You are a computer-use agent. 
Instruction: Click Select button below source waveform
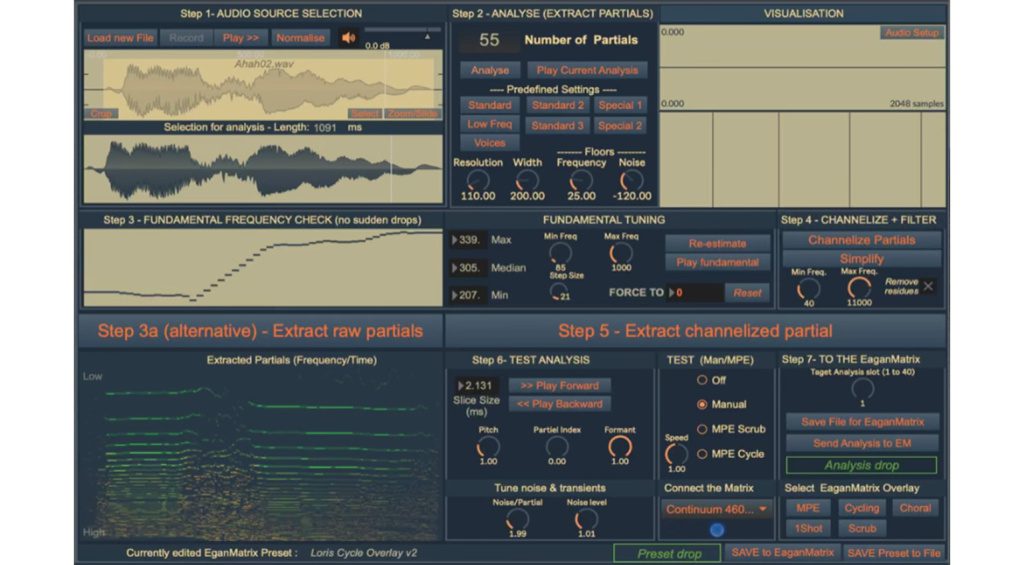click(364, 114)
